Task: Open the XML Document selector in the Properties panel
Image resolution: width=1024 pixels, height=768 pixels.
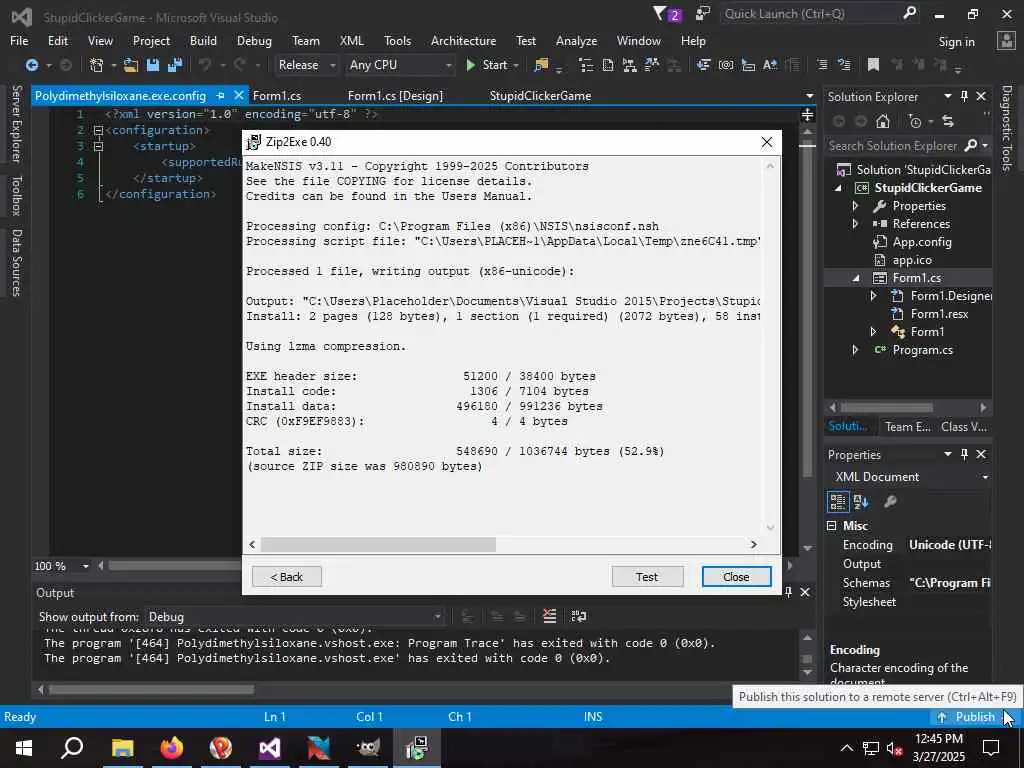Action: [x=909, y=477]
